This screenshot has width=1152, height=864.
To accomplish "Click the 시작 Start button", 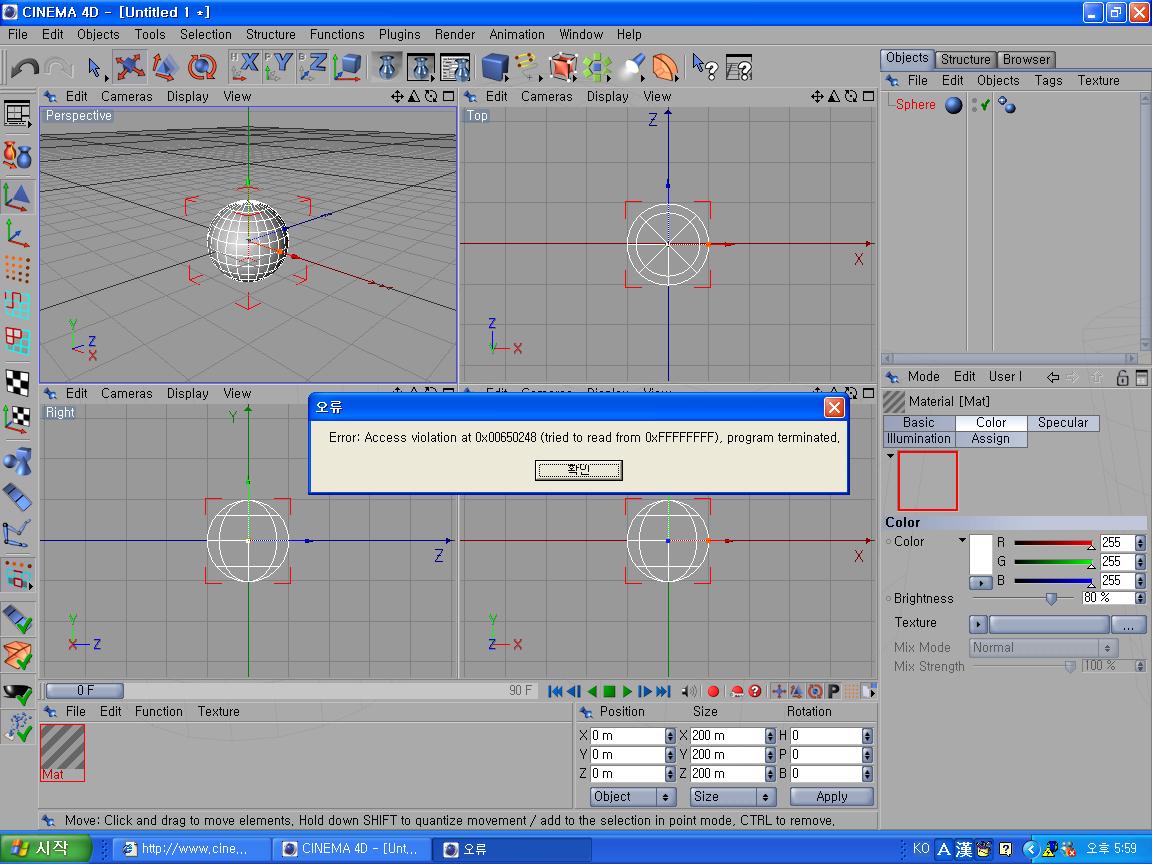I will (44, 849).
